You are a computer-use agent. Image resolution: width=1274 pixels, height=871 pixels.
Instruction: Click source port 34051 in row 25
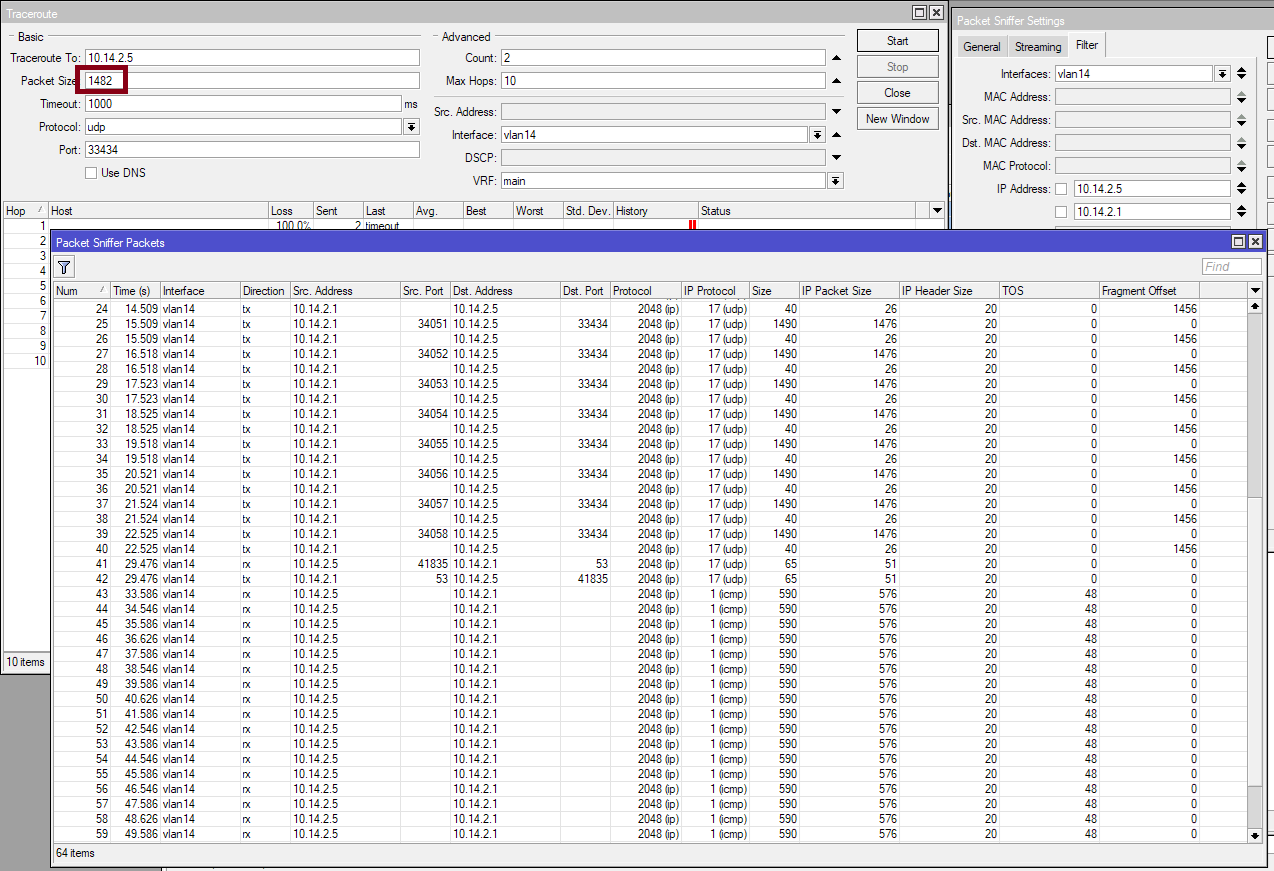432,324
